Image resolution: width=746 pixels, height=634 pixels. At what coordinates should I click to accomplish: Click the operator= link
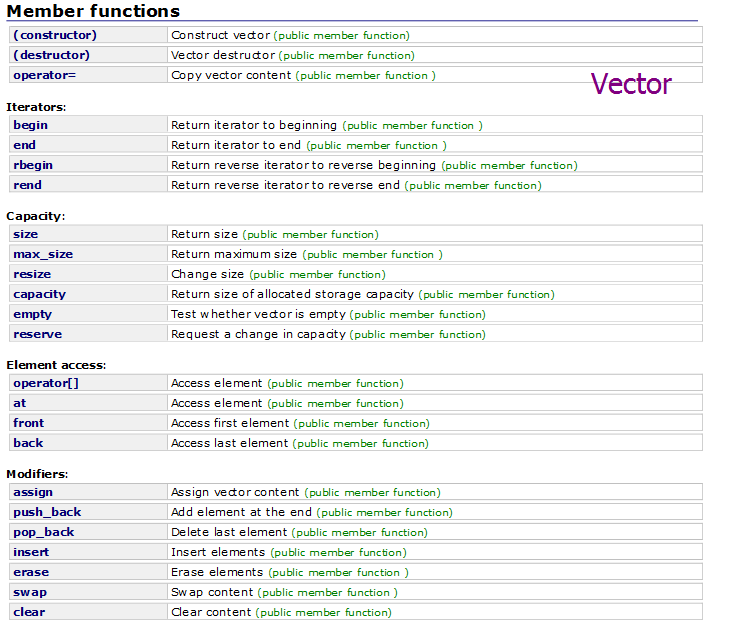[45, 75]
